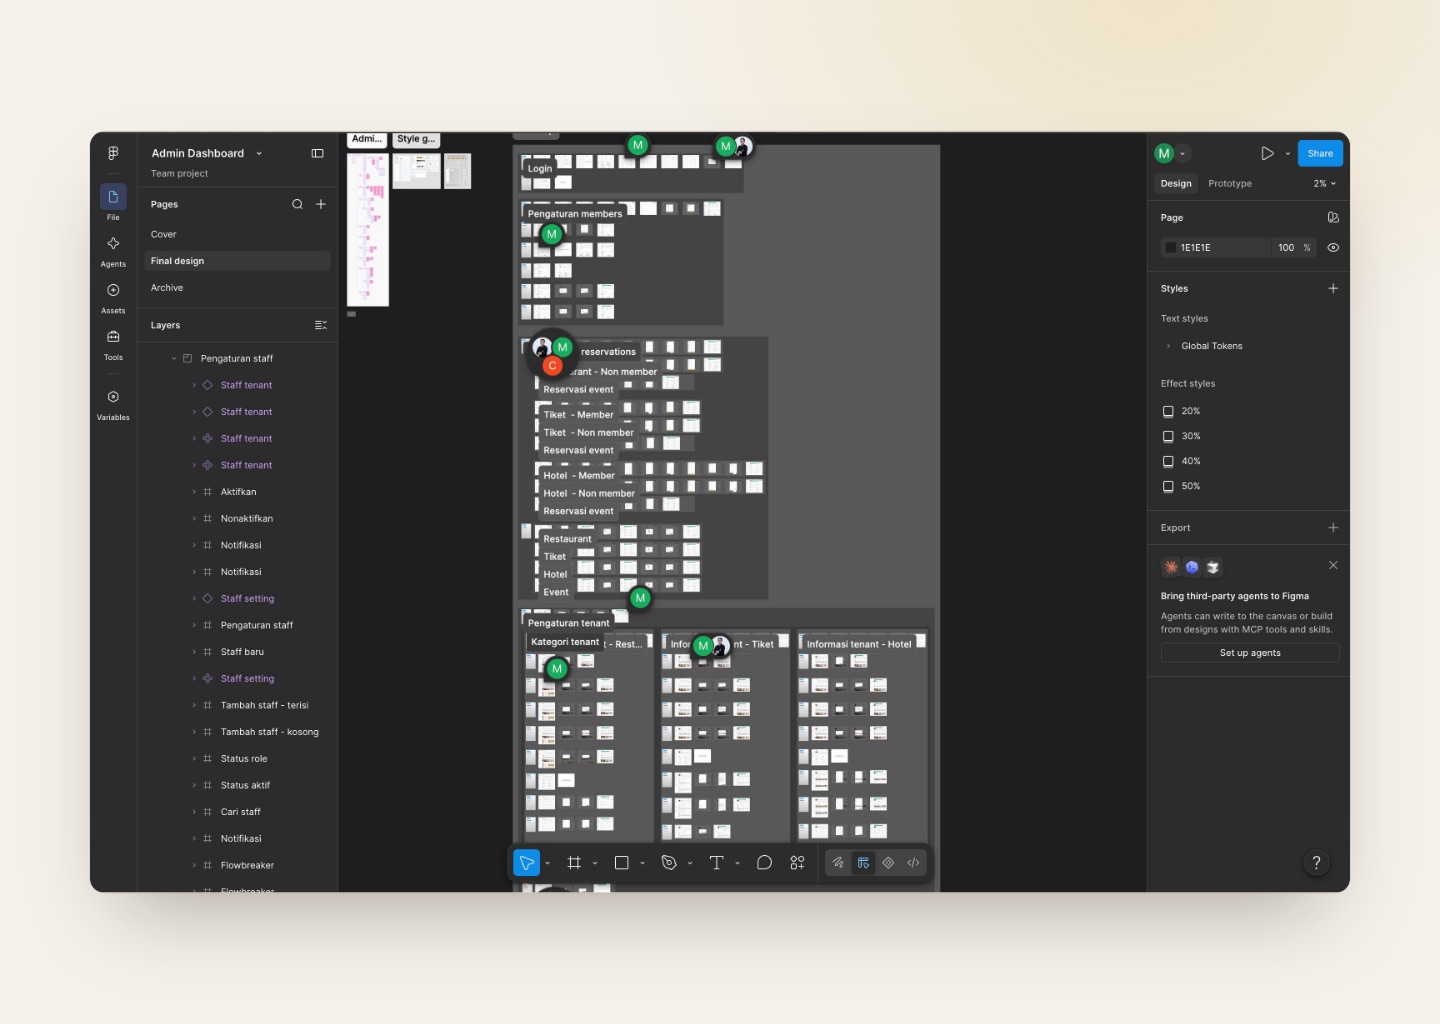Image resolution: width=1440 pixels, height=1024 pixels.
Task: Switch to Dev Mode code icon
Action: (x=913, y=863)
